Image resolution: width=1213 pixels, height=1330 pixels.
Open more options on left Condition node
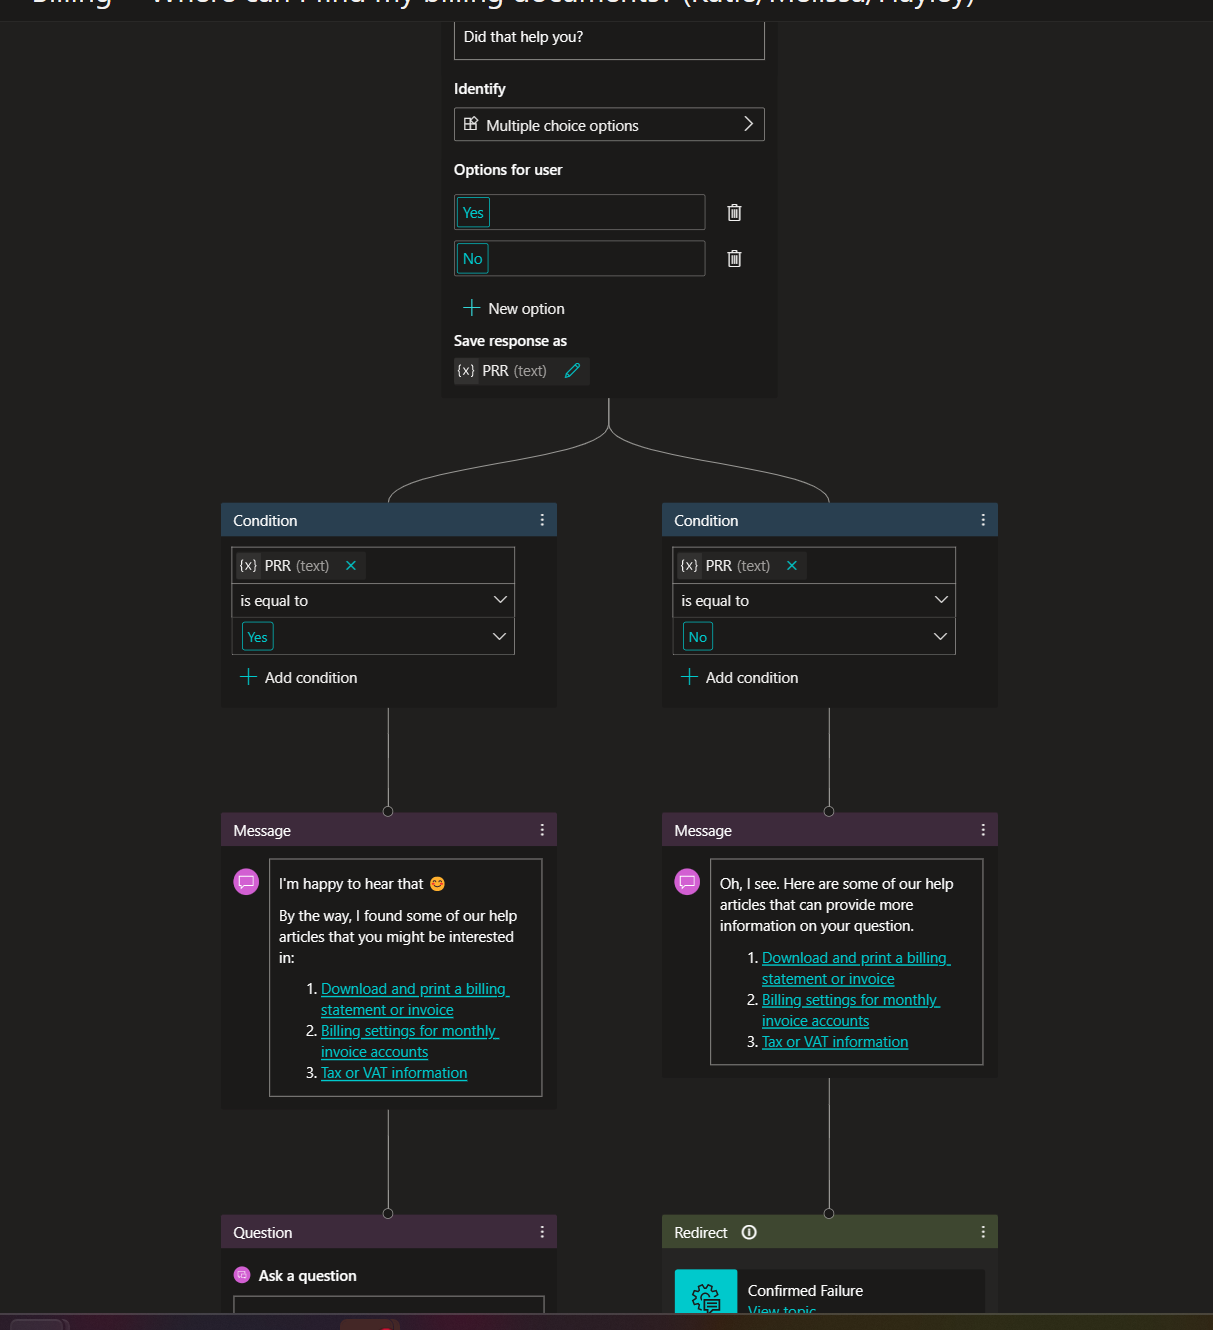[x=542, y=520]
